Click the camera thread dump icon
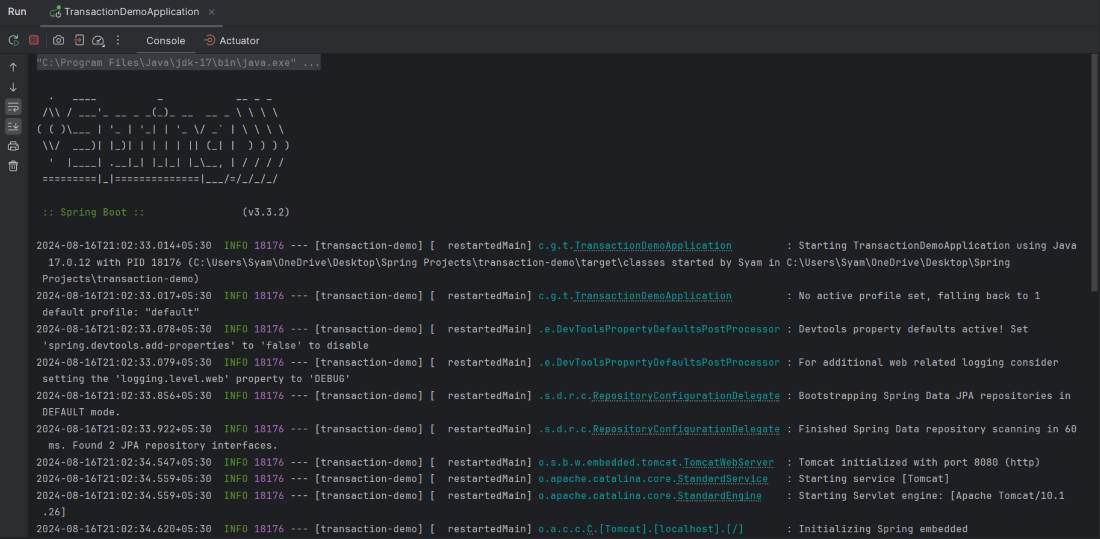1100x539 pixels. [58, 40]
